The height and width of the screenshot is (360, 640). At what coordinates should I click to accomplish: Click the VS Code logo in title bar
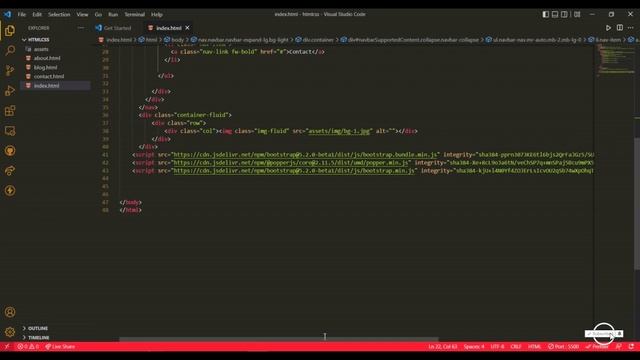tap(8, 14)
